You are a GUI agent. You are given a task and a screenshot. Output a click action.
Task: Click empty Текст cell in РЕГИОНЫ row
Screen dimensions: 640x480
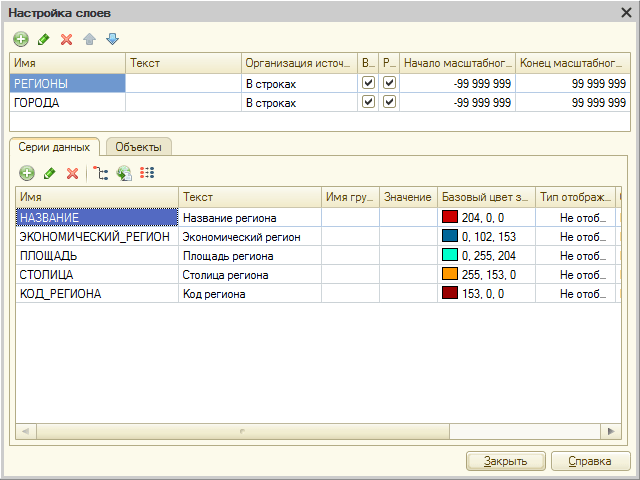(183, 83)
